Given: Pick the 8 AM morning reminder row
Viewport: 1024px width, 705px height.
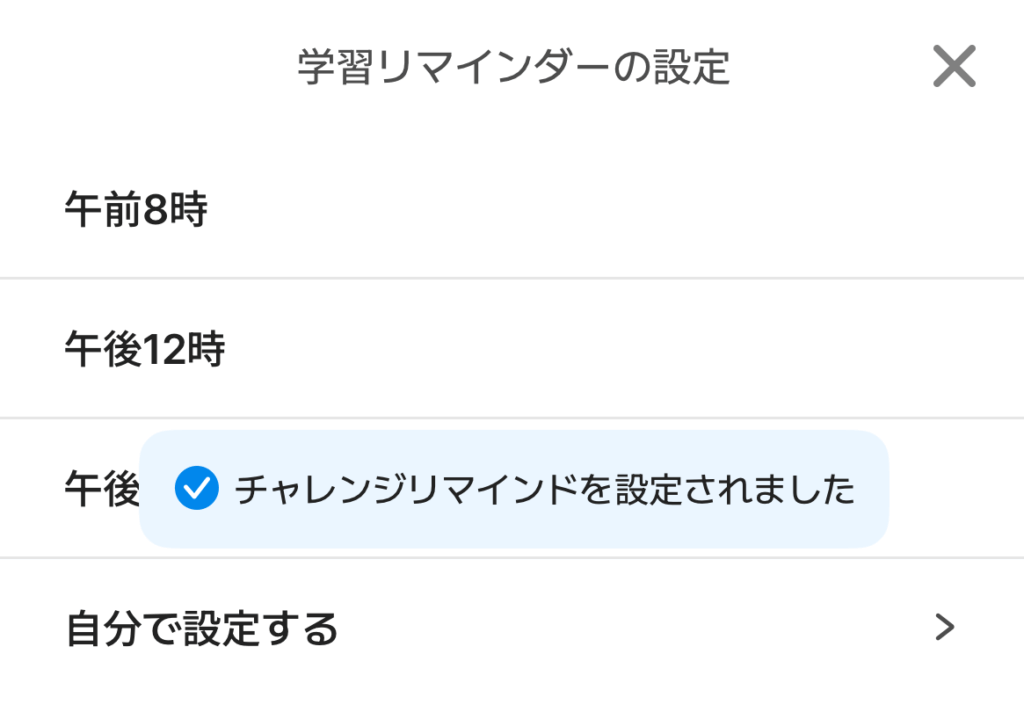Looking at the screenshot, I should pos(512,209).
